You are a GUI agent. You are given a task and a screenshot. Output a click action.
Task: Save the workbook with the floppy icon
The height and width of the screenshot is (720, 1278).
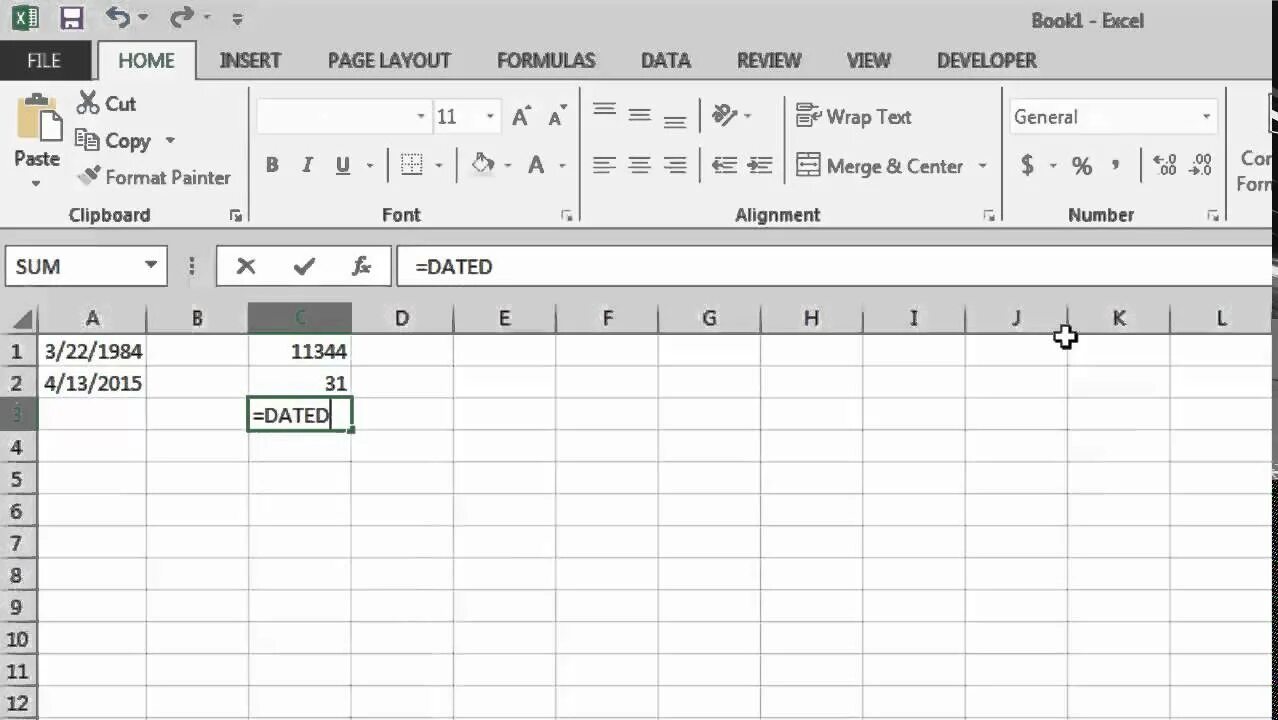tap(71, 18)
